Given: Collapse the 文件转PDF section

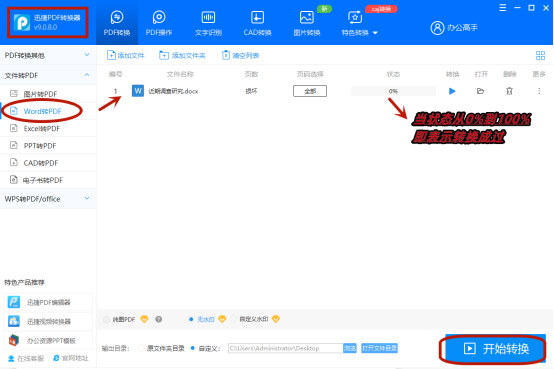Looking at the screenshot, I should pos(48,75).
